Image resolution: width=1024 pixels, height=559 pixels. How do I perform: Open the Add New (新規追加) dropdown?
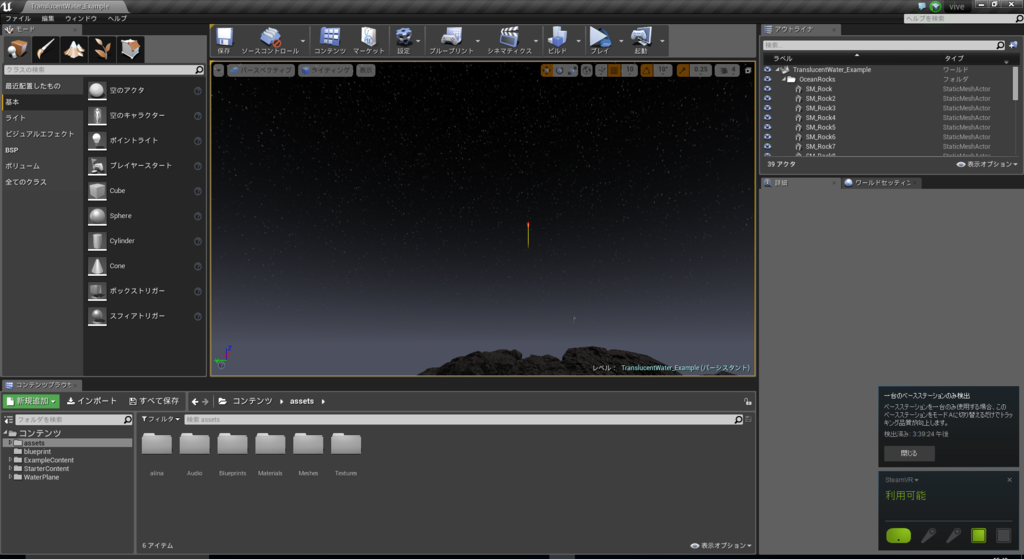click(31, 401)
